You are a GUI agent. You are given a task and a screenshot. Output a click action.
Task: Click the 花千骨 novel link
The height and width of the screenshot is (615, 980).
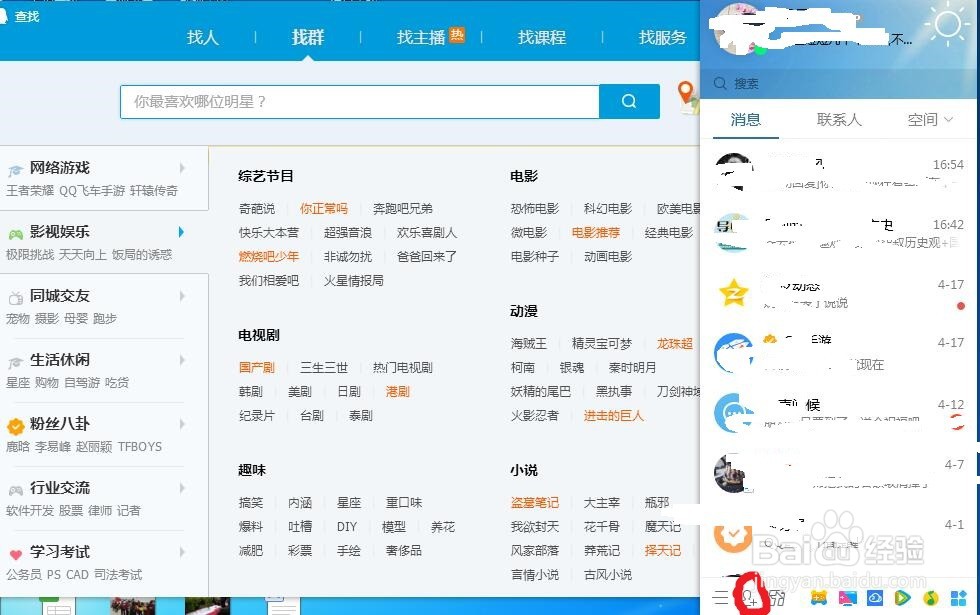pyautogui.click(x=602, y=527)
